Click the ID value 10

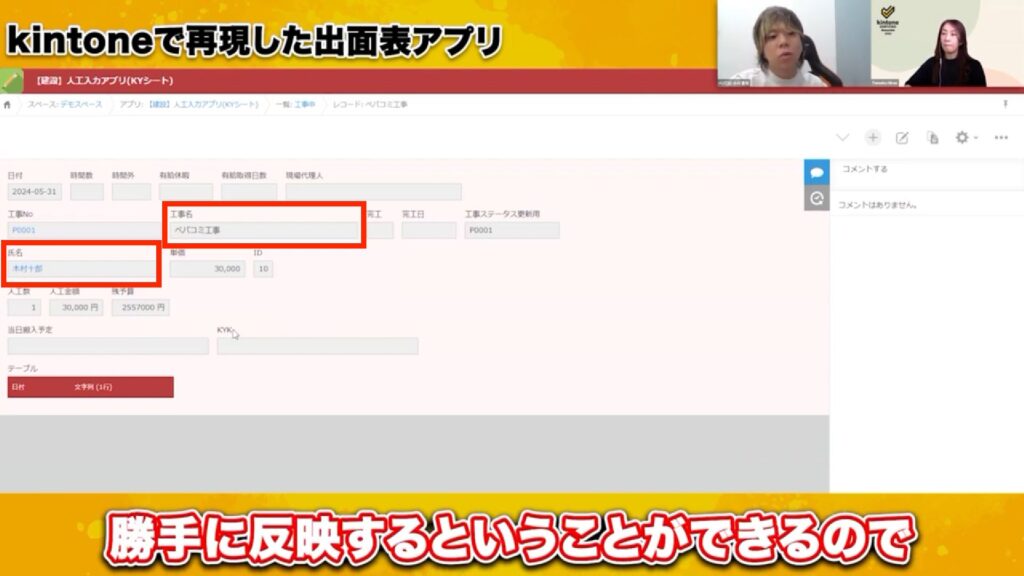pos(263,268)
